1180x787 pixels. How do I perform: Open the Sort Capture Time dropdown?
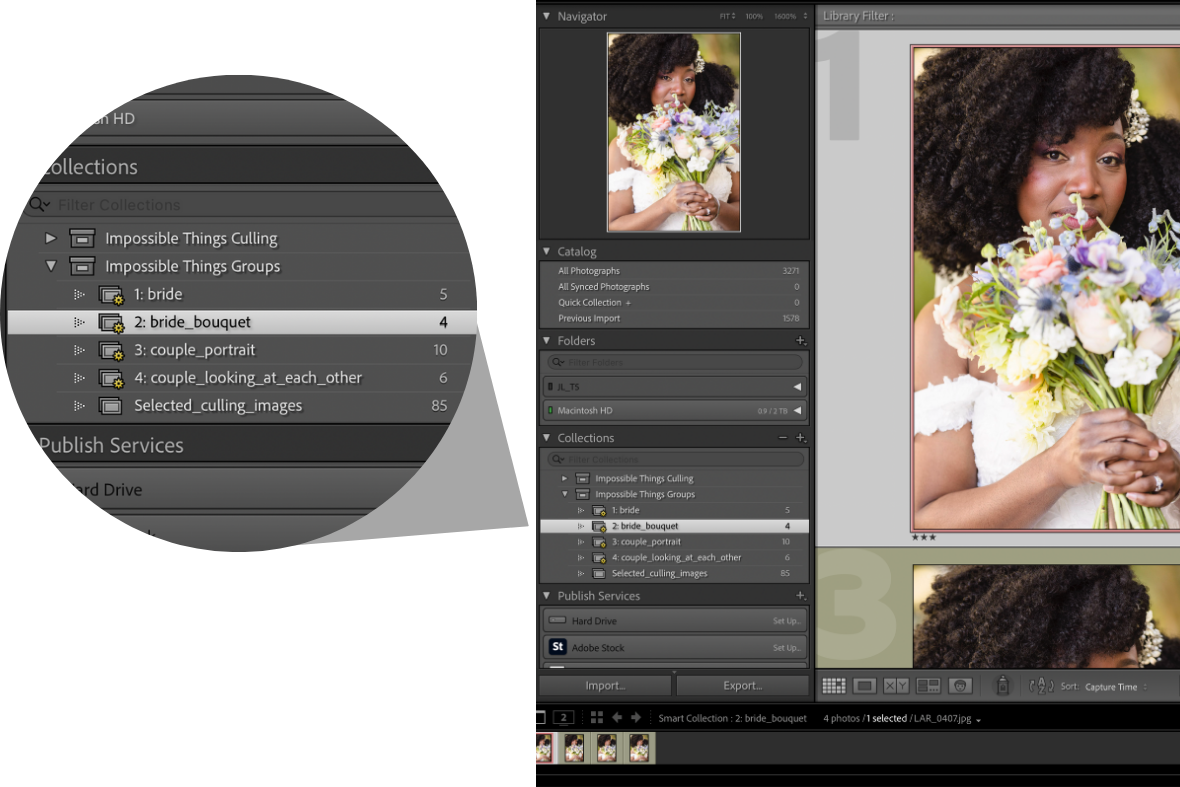pos(1115,687)
